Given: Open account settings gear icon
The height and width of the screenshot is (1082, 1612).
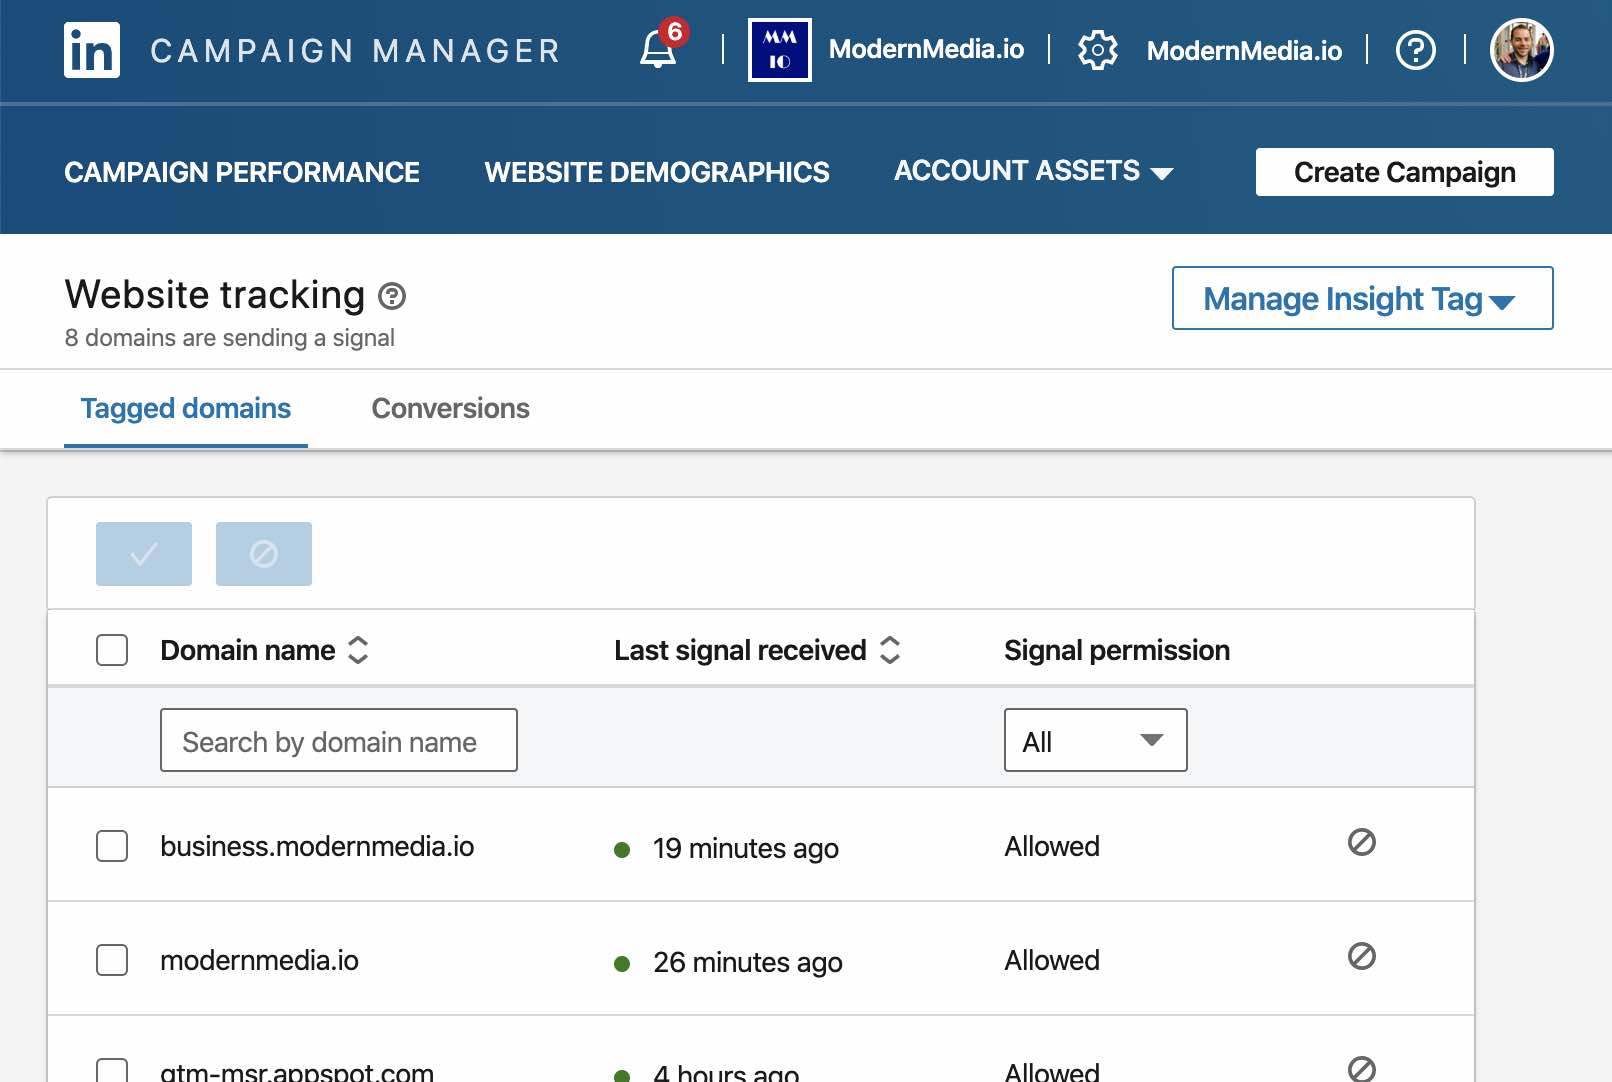Looking at the screenshot, I should [x=1097, y=50].
